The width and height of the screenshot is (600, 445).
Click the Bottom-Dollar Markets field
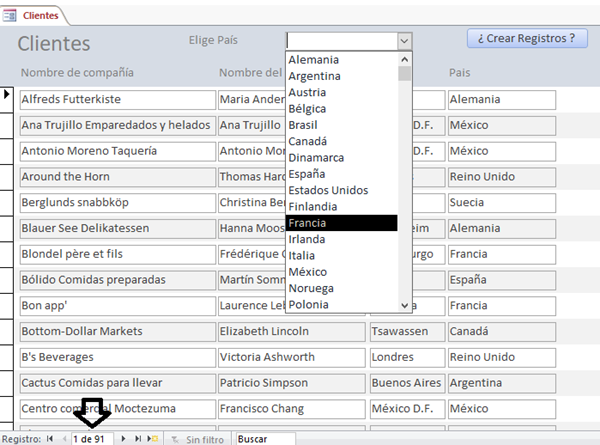pyautogui.click(x=117, y=331)
